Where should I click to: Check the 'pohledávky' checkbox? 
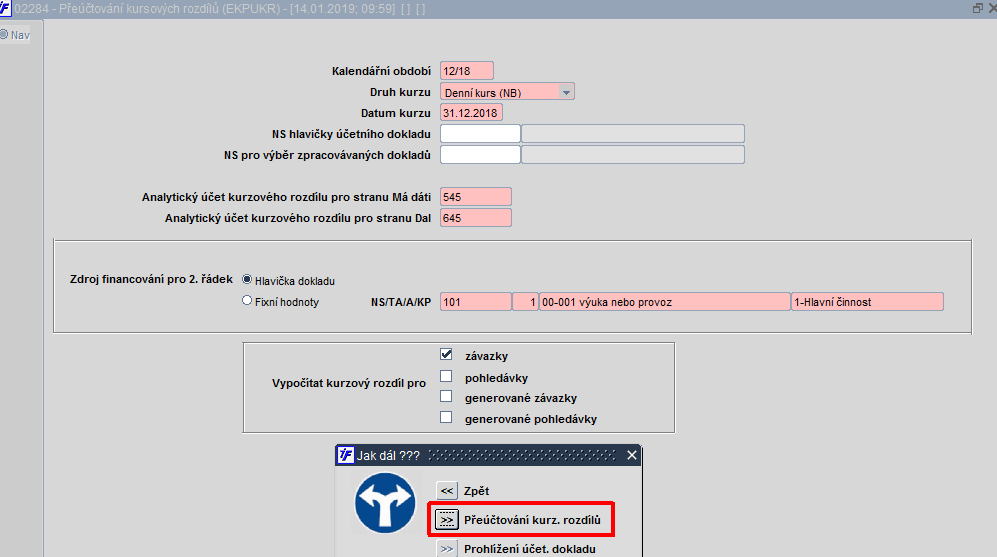[446, 376]
